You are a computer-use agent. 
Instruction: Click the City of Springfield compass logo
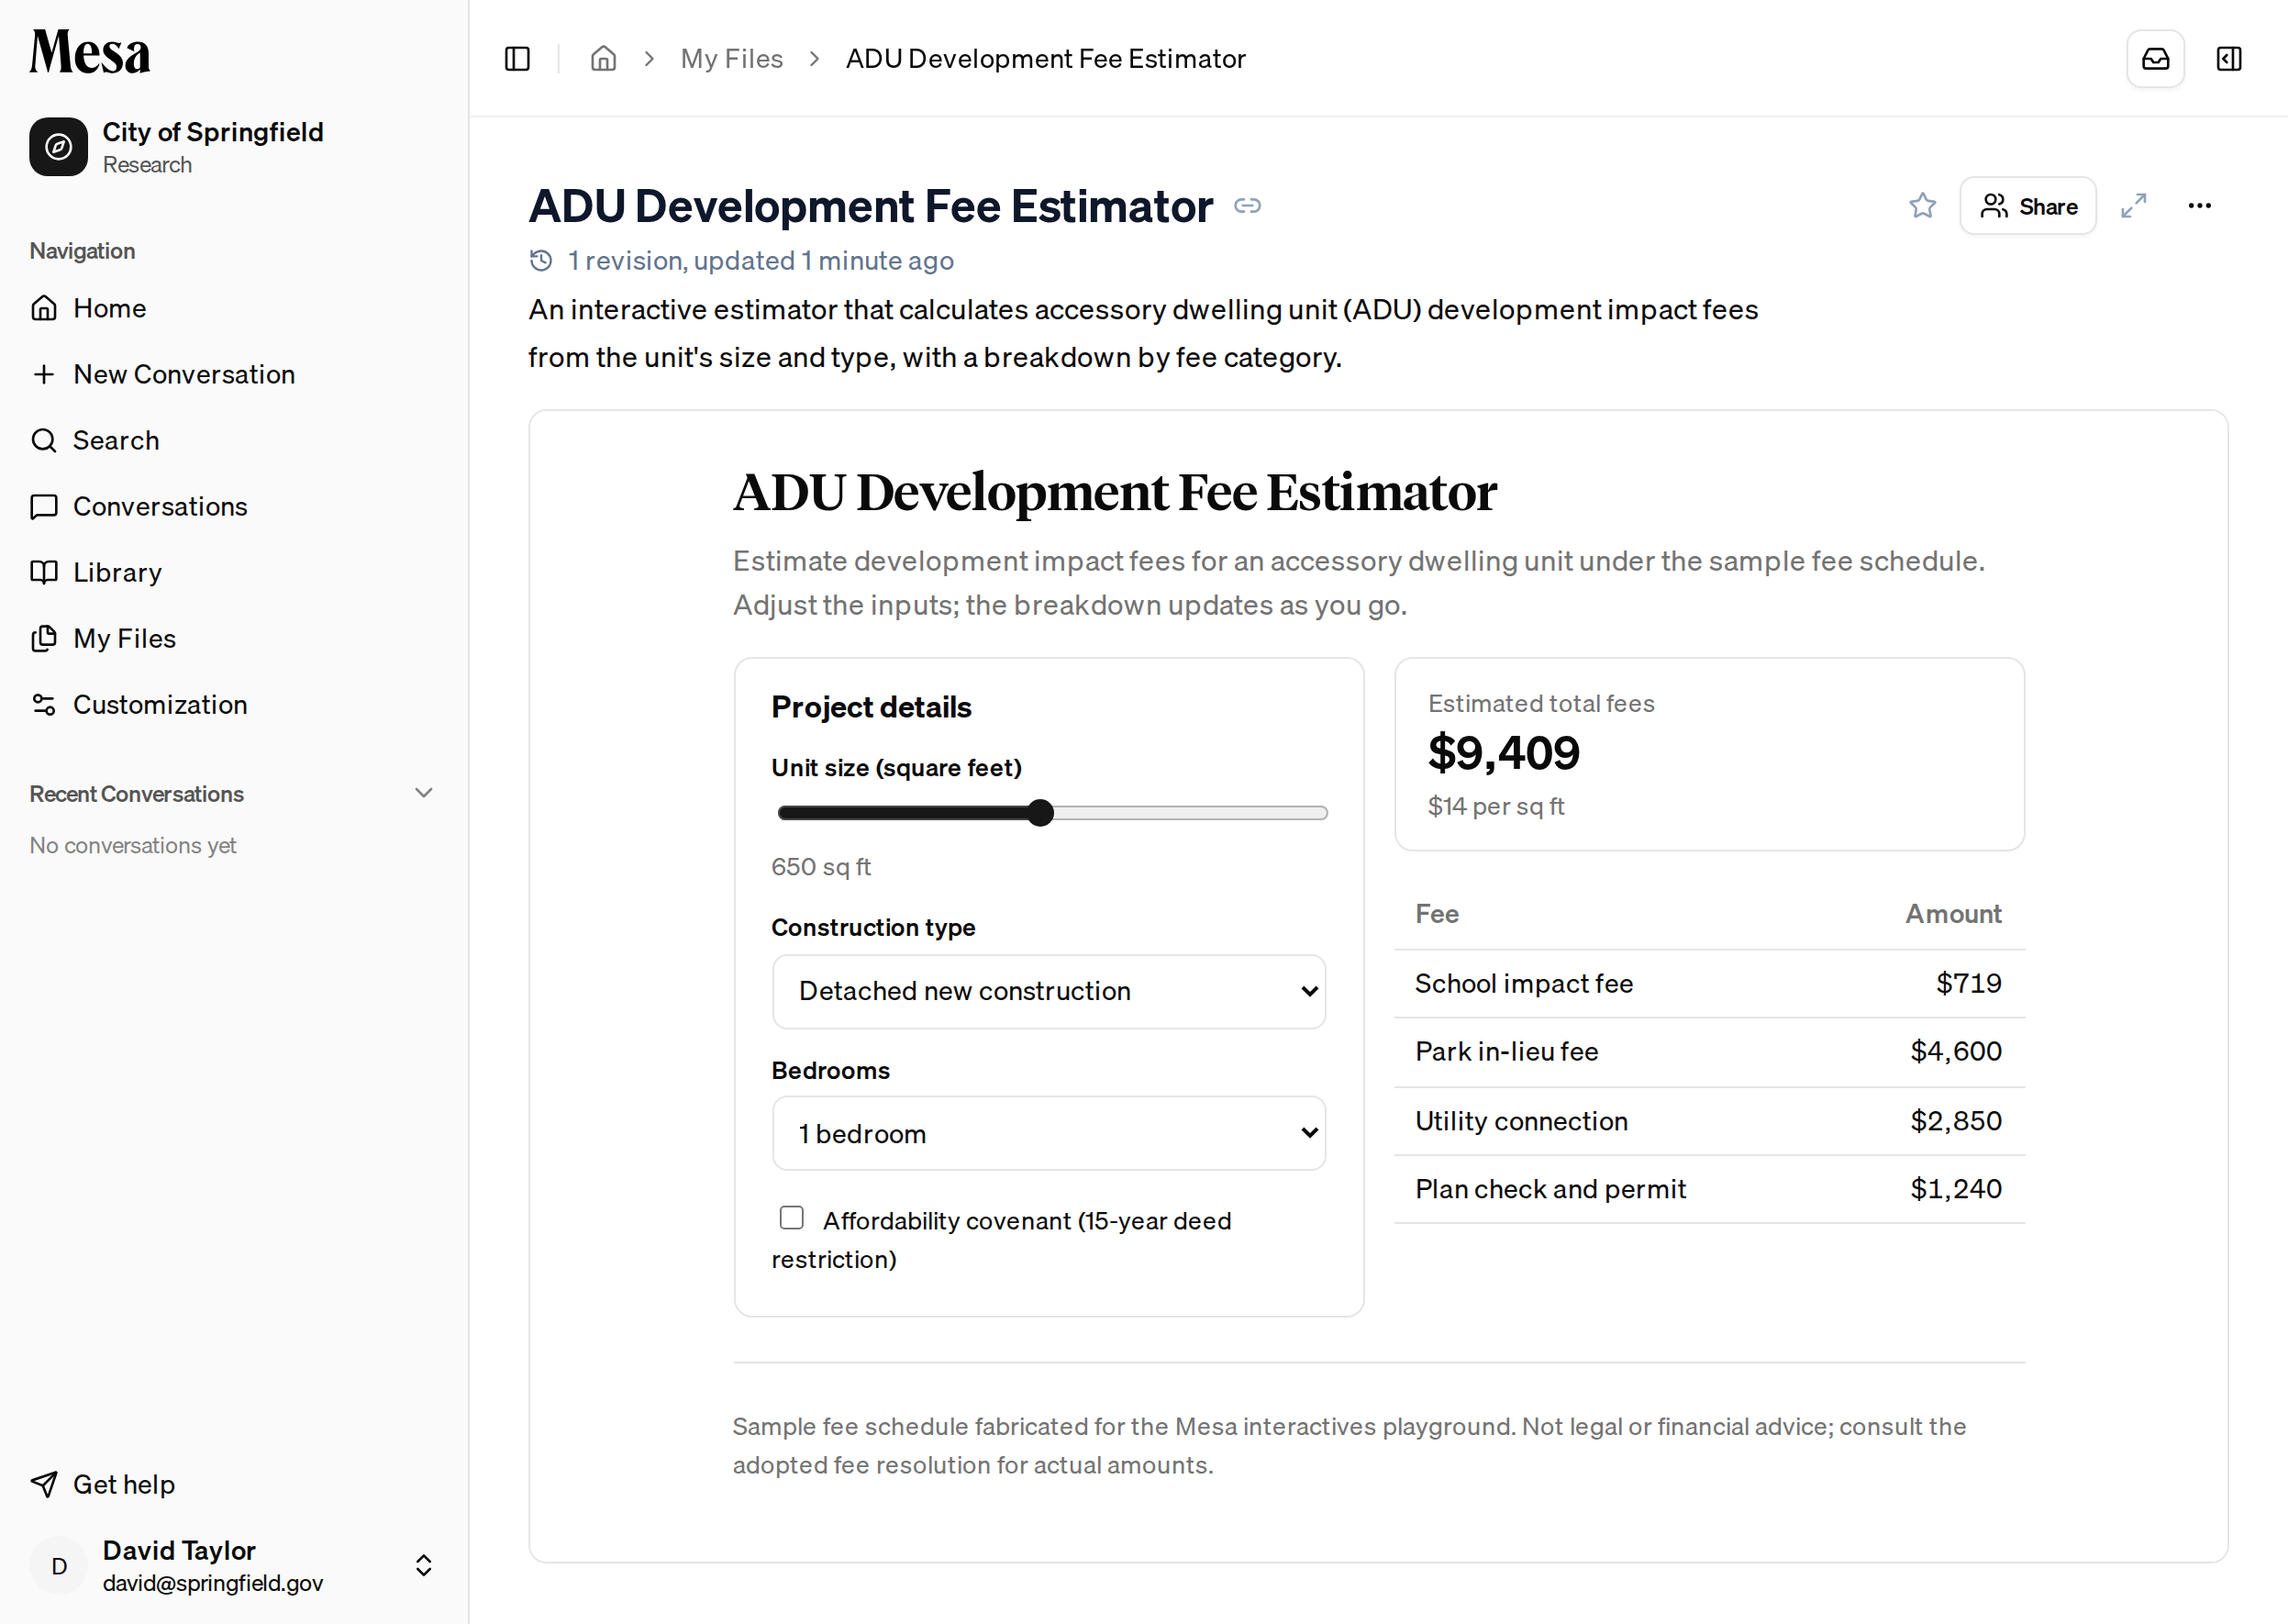click(58, 147)
